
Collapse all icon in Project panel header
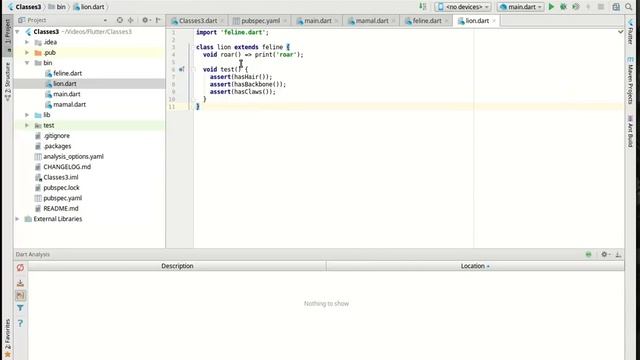131,20
